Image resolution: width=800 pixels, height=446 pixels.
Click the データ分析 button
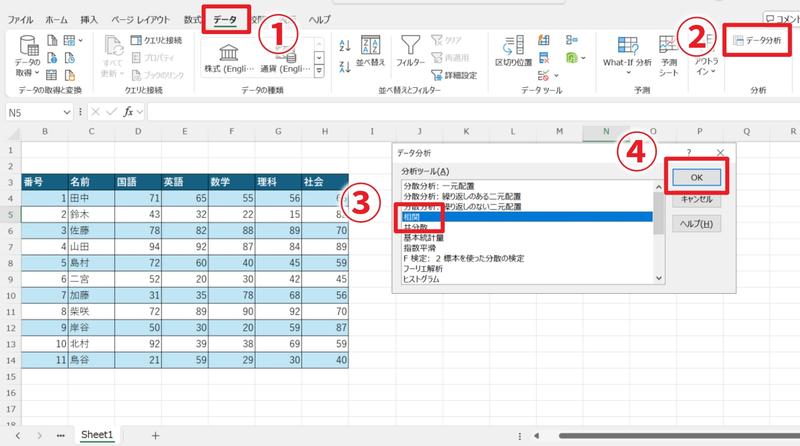[x=757, y=40]
